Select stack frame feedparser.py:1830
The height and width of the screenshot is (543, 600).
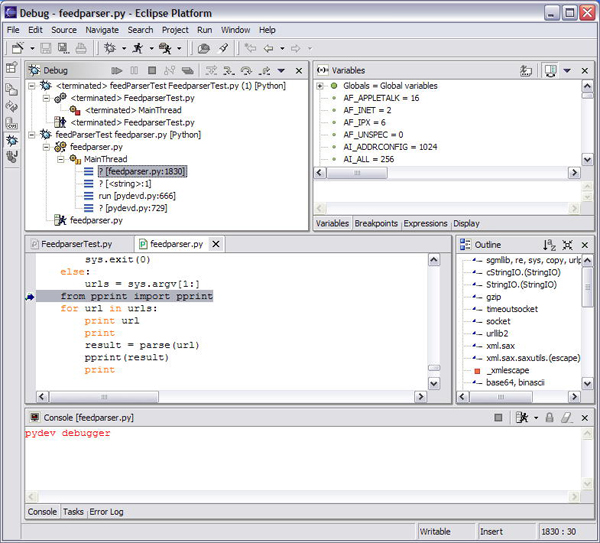[x=142, y=171]
